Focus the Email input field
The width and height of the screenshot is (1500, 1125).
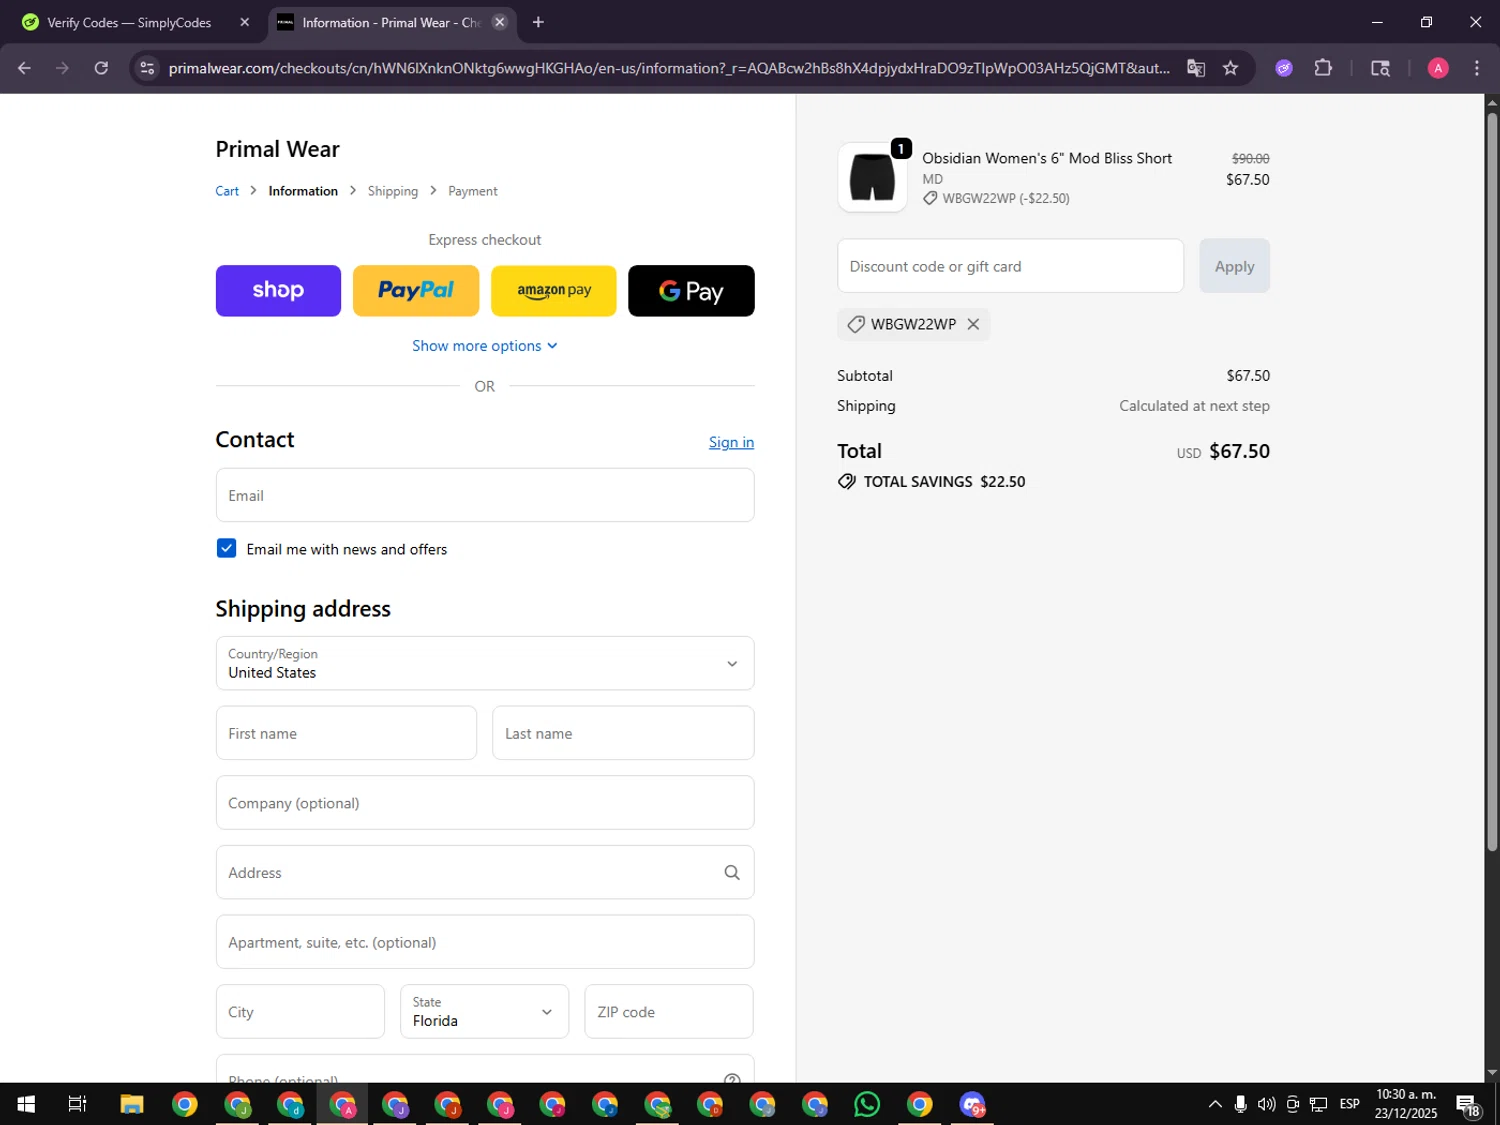[485, 495]
